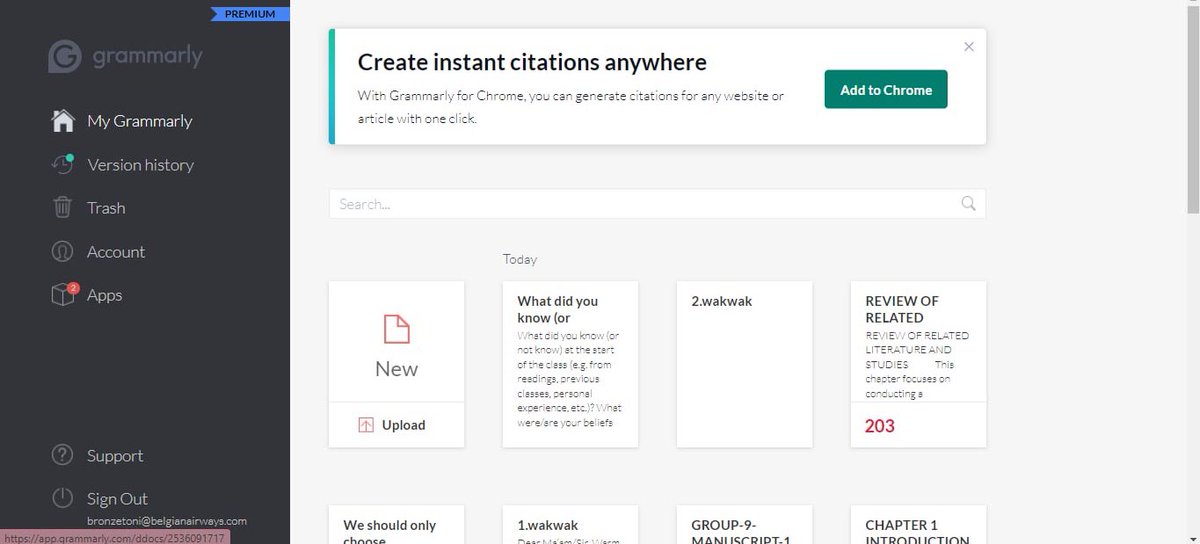Click the Upload button
The width and height of the screenshot is (1200, 544).
coord(397,425)
